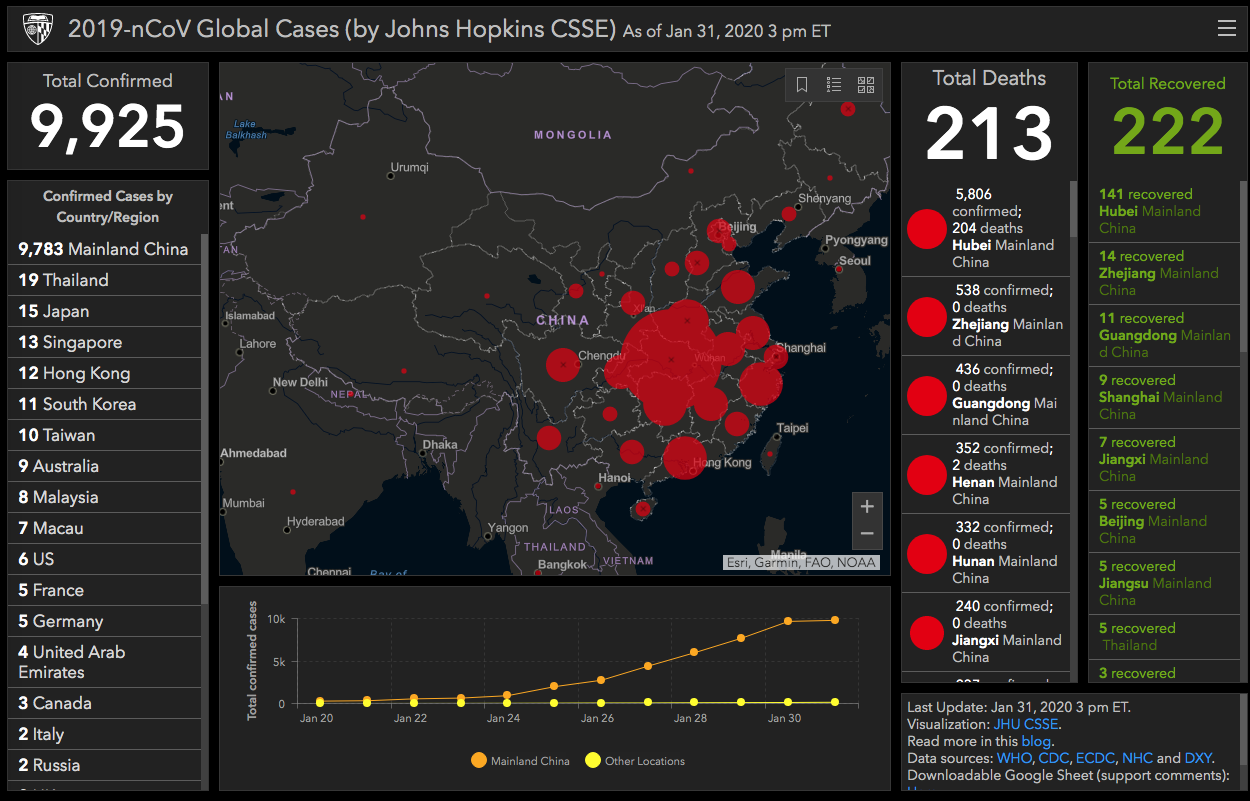Select the "11 South Korea" row
1250x801 pixels.
tap(104, 404)
